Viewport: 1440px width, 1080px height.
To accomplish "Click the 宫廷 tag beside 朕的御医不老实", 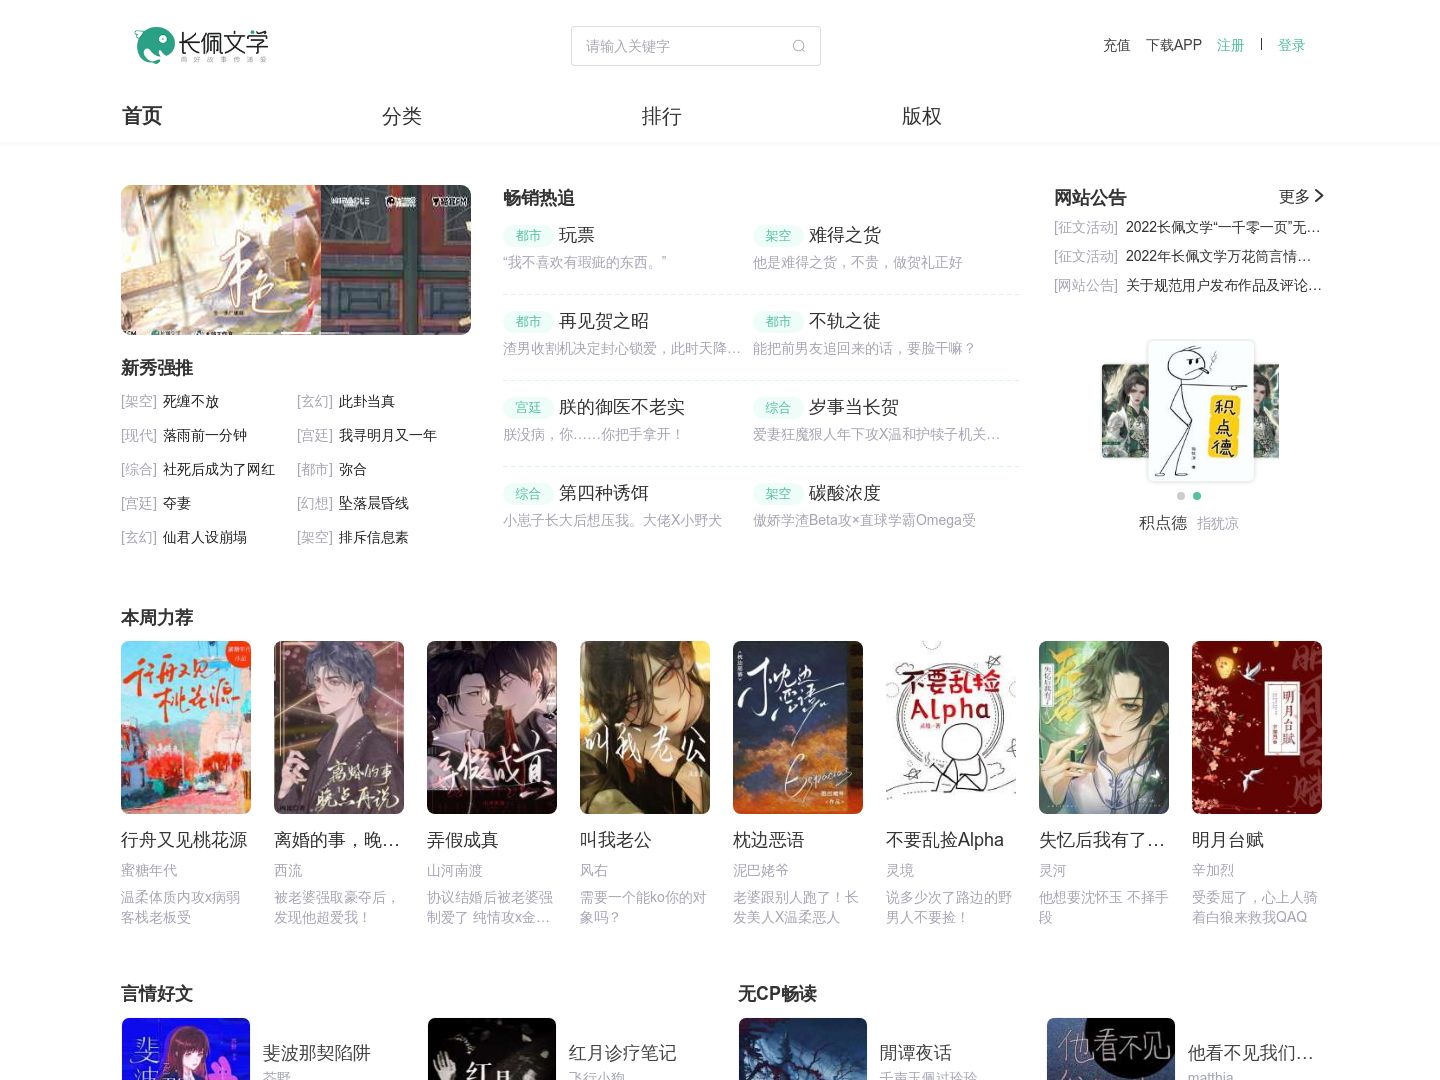I will click(x=528, y=407).
